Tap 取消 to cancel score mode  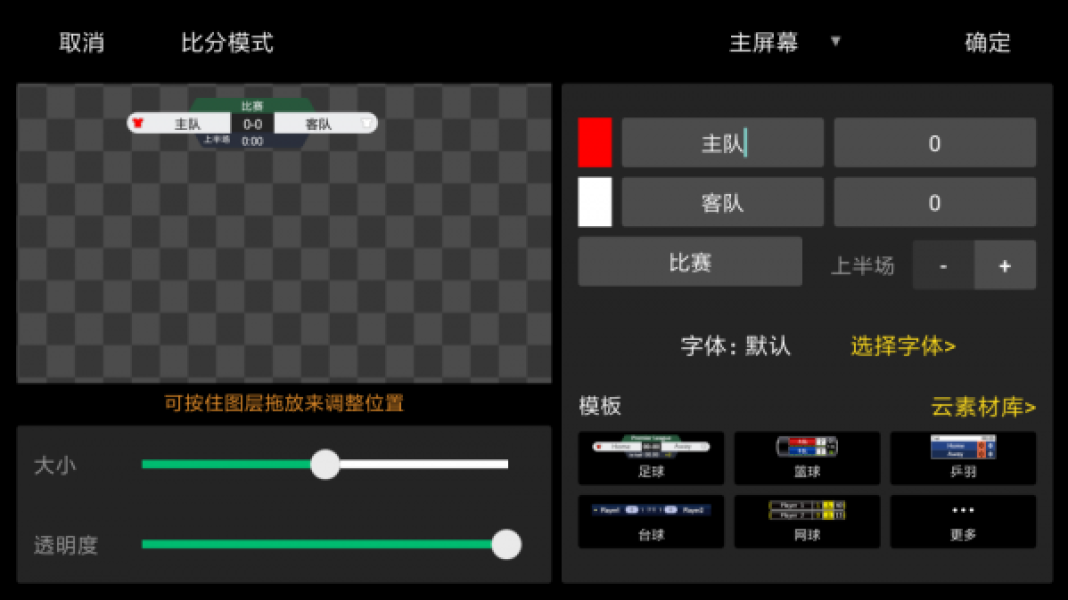[82, 43]
